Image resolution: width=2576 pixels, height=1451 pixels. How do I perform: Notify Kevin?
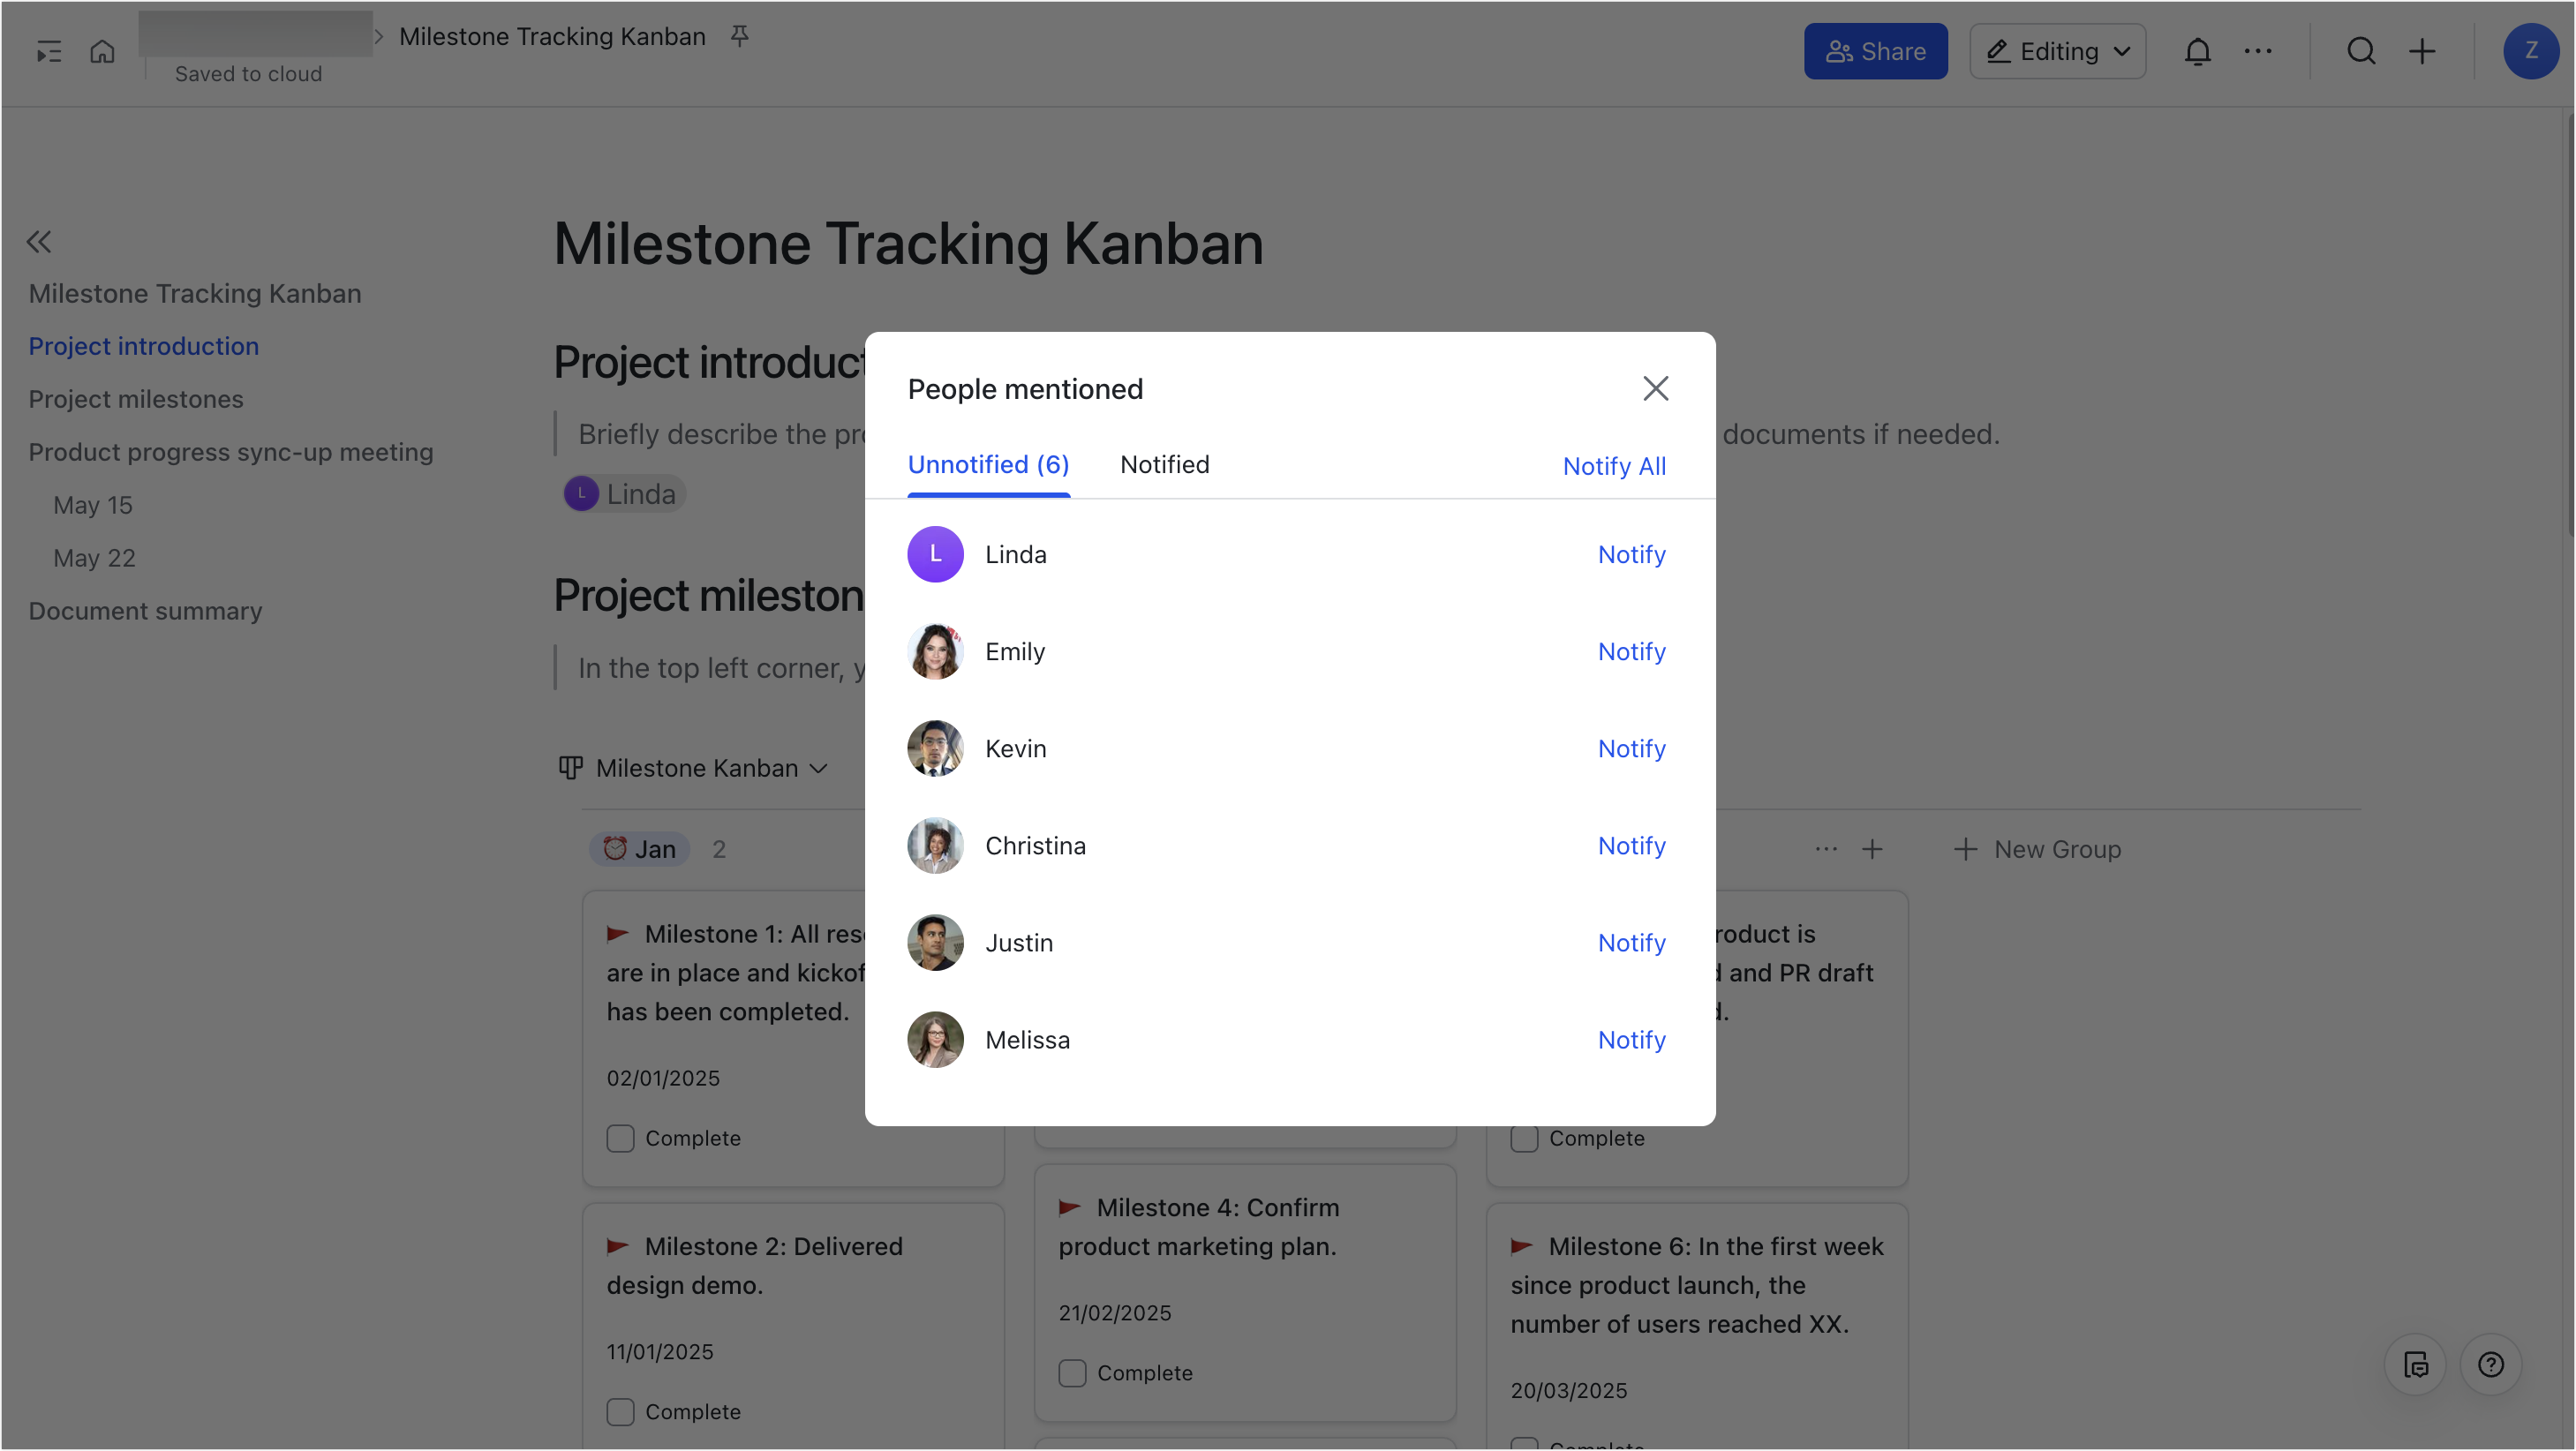click(1631, 749)
